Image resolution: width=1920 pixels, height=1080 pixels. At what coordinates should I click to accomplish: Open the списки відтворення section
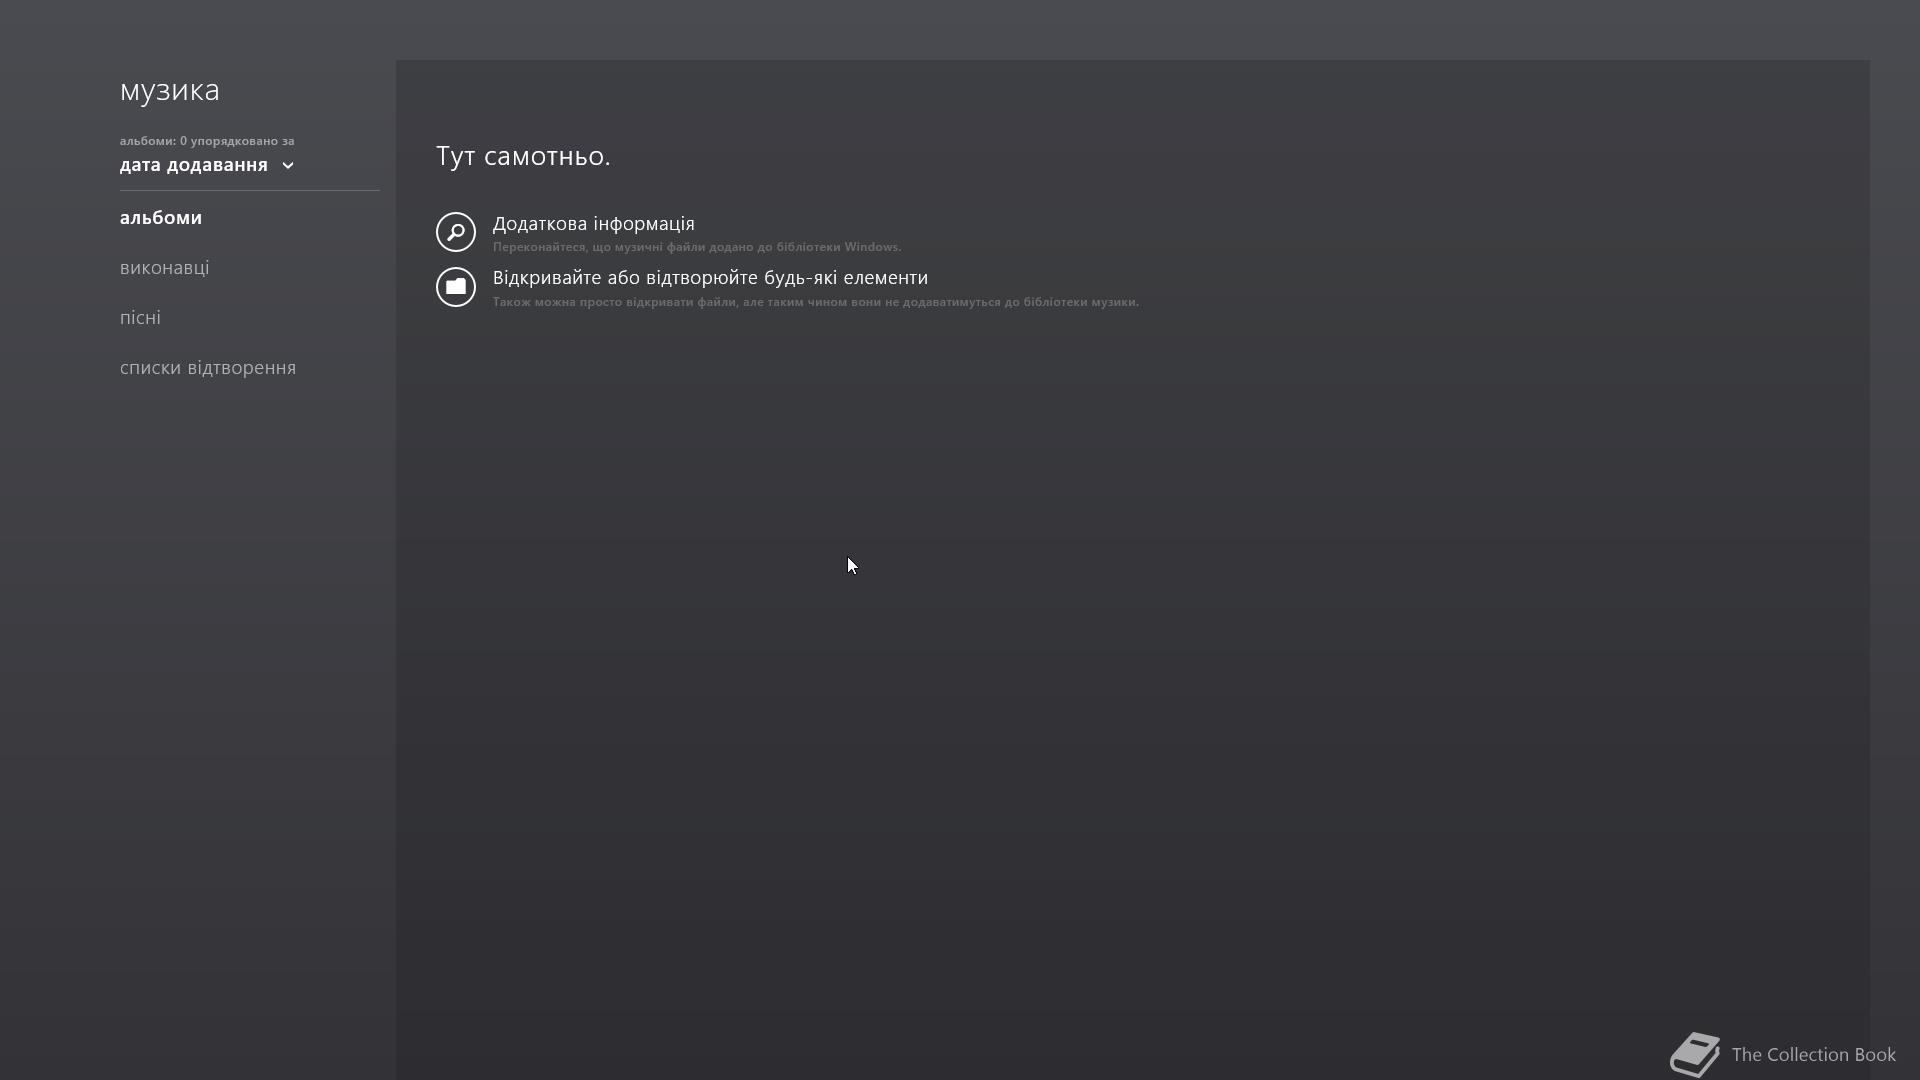point(208,368)
